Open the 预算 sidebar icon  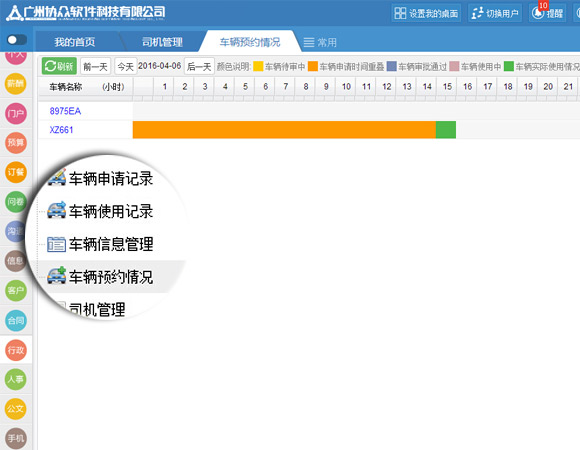(16, 143)
